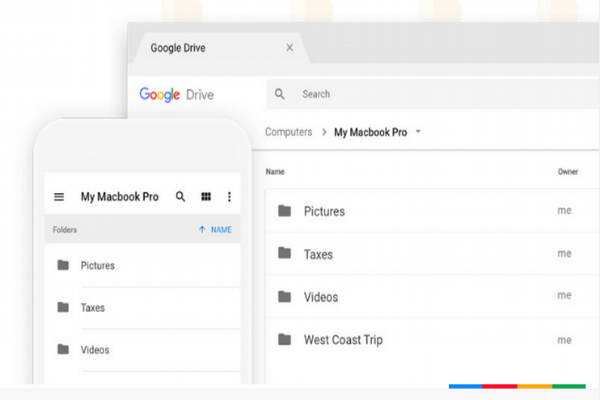Click the Pictures folder icon on phone
Image resolution: width=600 pixels, height=400 pixels.
[63, 265]
